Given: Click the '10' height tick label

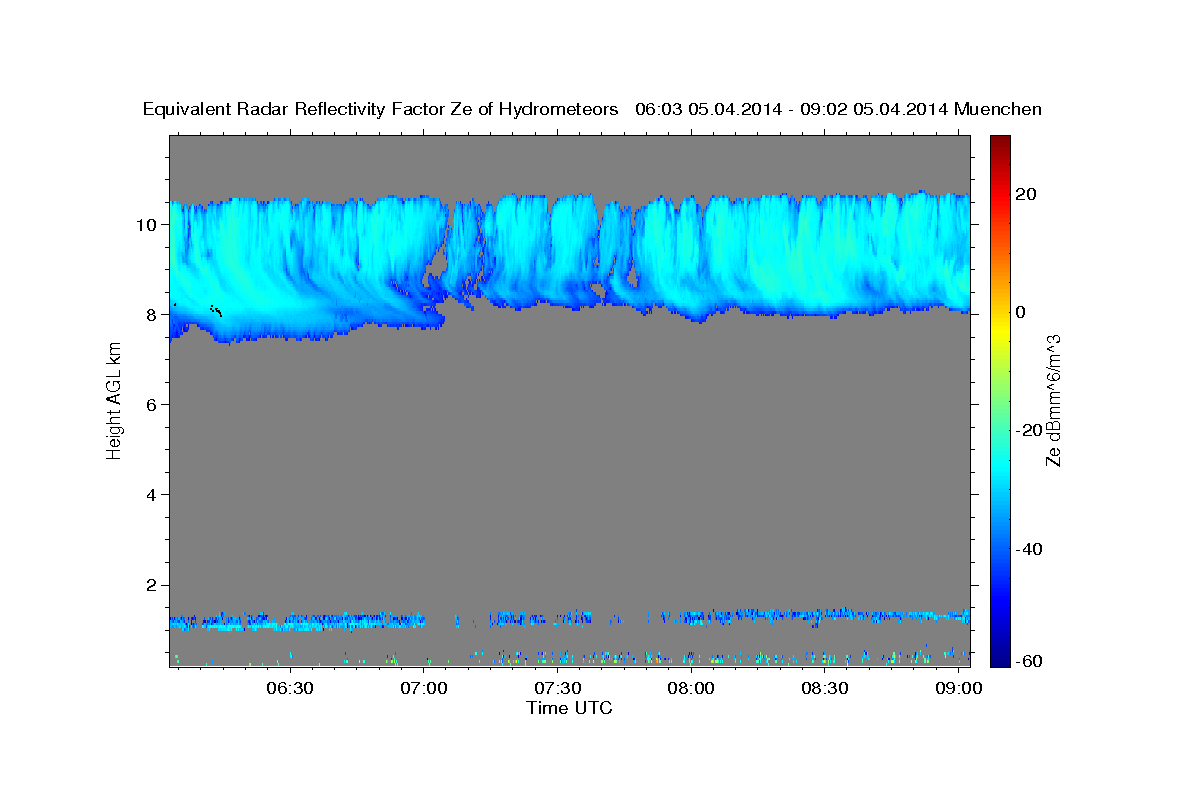Looking at the screenshot, I should pyautogui.click(x=148, y=224).
